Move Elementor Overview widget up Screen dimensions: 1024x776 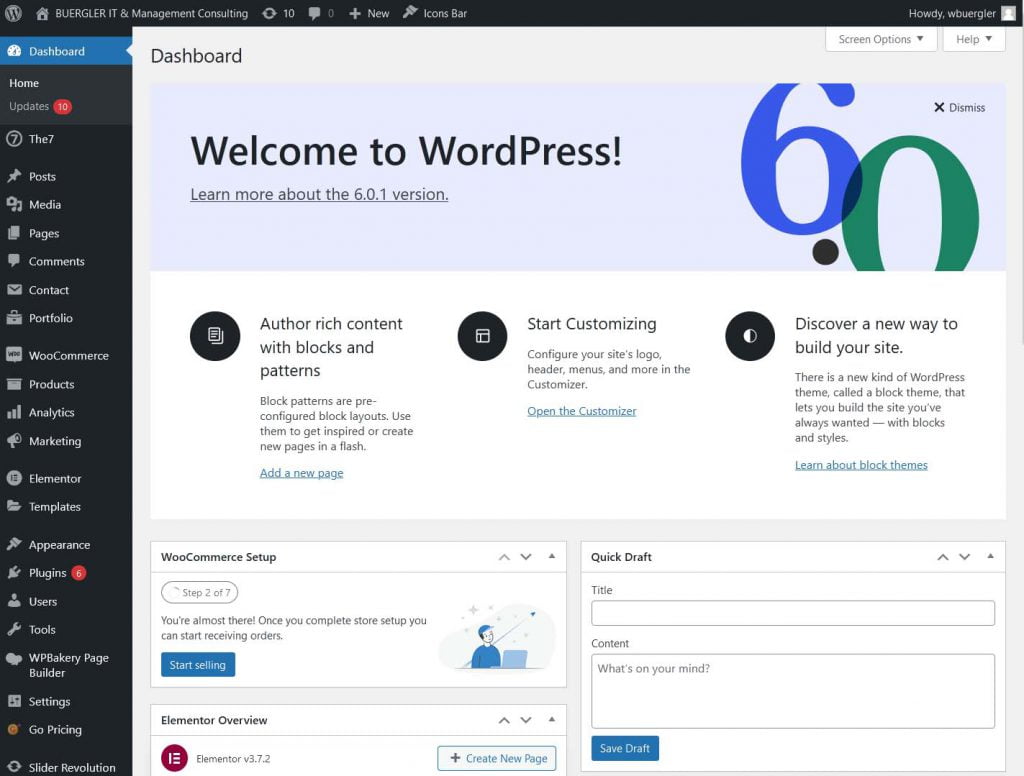click(x=504, y=720)
